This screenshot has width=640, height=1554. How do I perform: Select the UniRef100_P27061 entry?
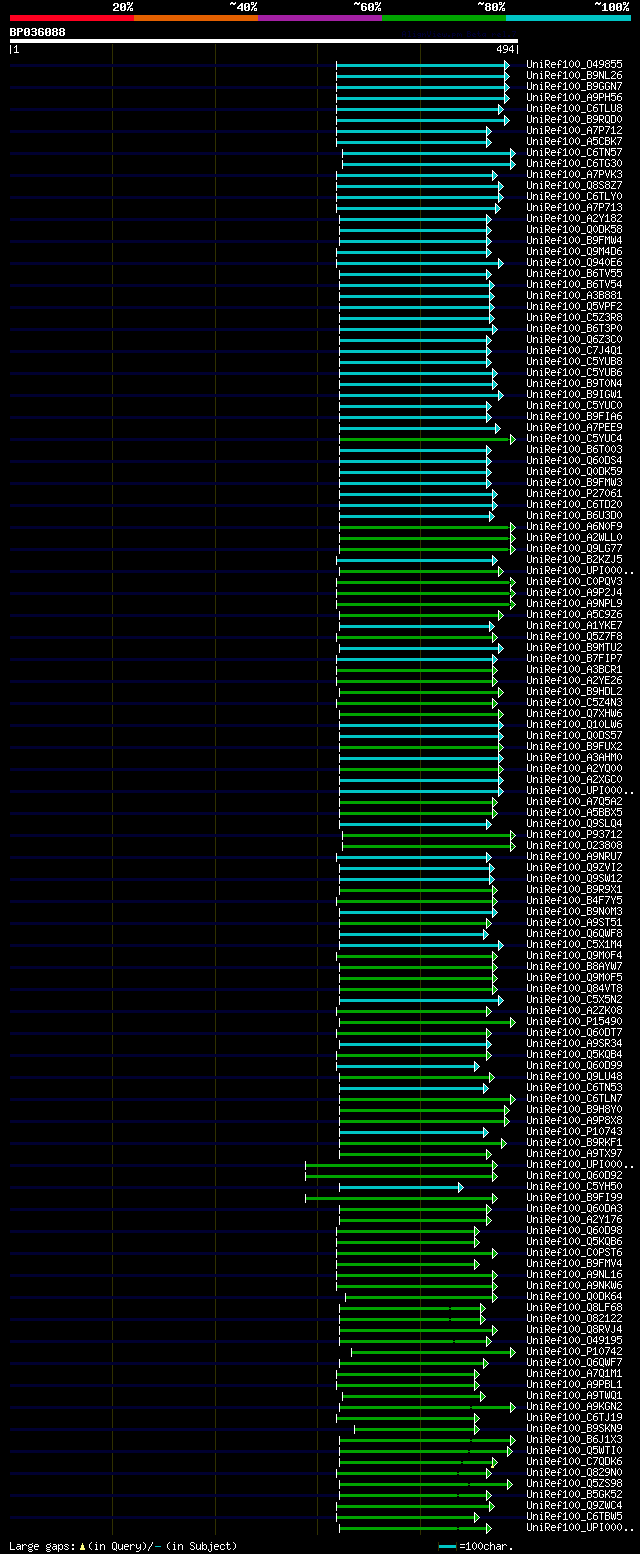pyautogui.click(x=575, y=493)
